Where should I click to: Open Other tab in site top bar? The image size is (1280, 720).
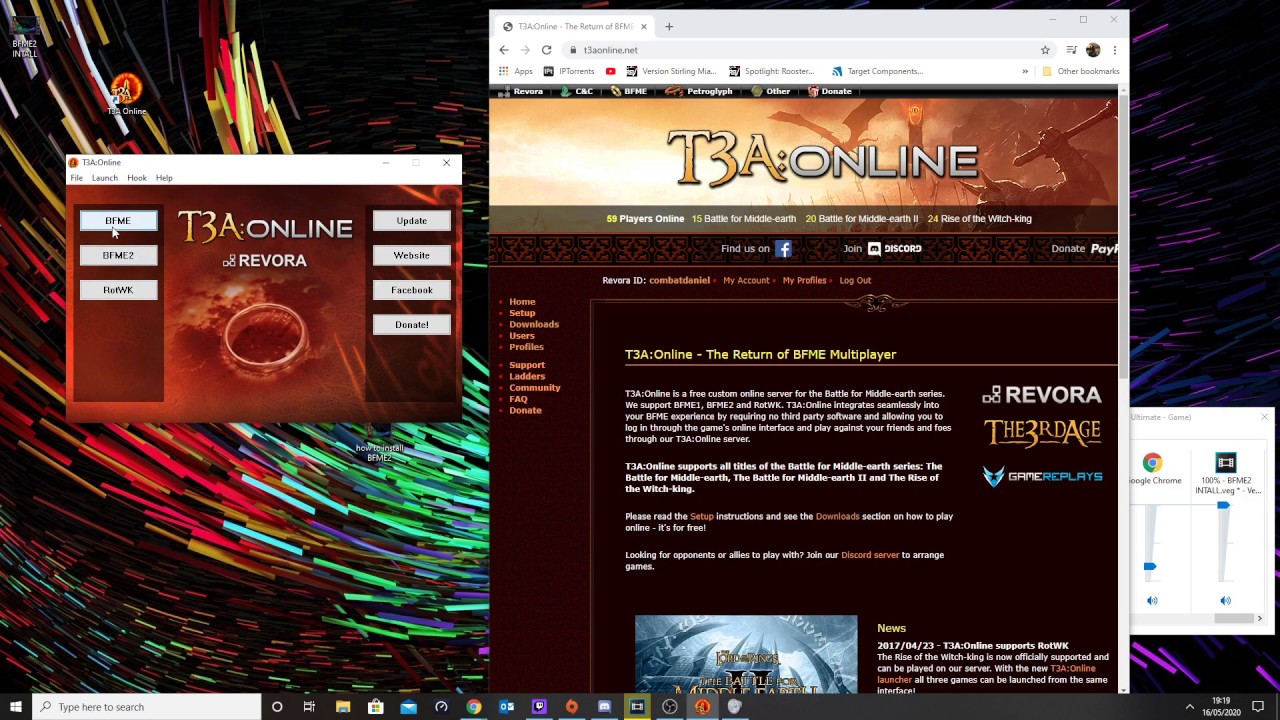(771, 91)
